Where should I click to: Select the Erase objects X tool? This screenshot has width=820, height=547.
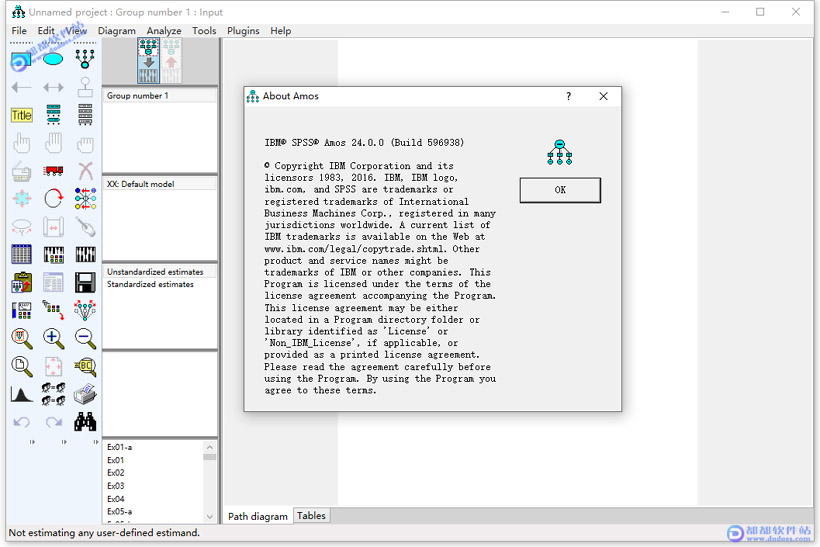tap(85, 171)
